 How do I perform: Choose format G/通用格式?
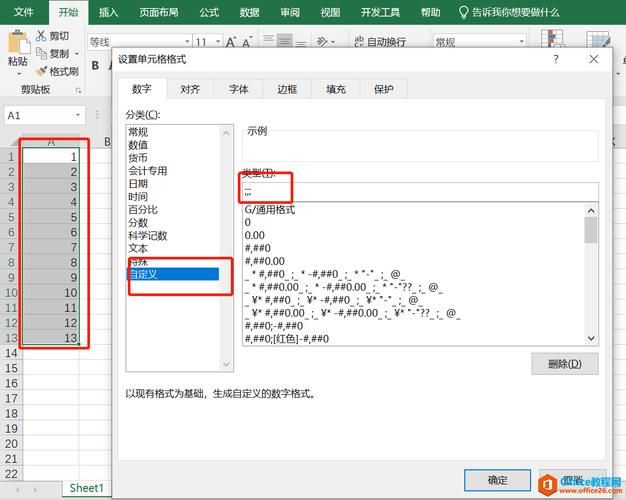coord(270,210)
